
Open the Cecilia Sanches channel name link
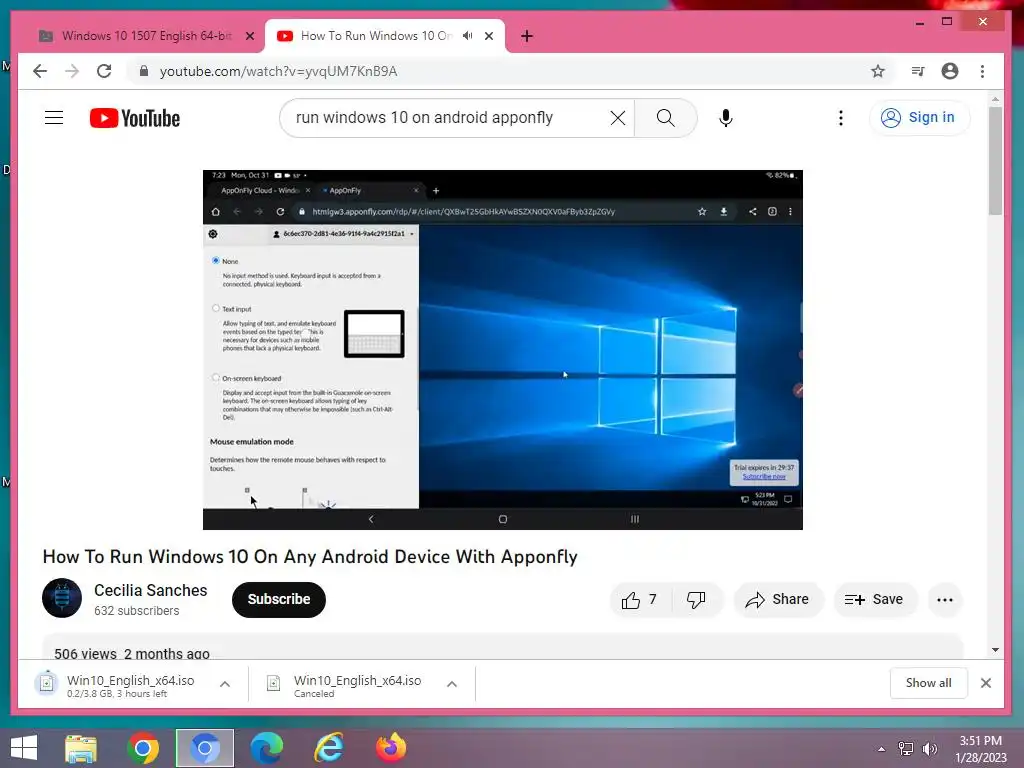tap(150, 590)
